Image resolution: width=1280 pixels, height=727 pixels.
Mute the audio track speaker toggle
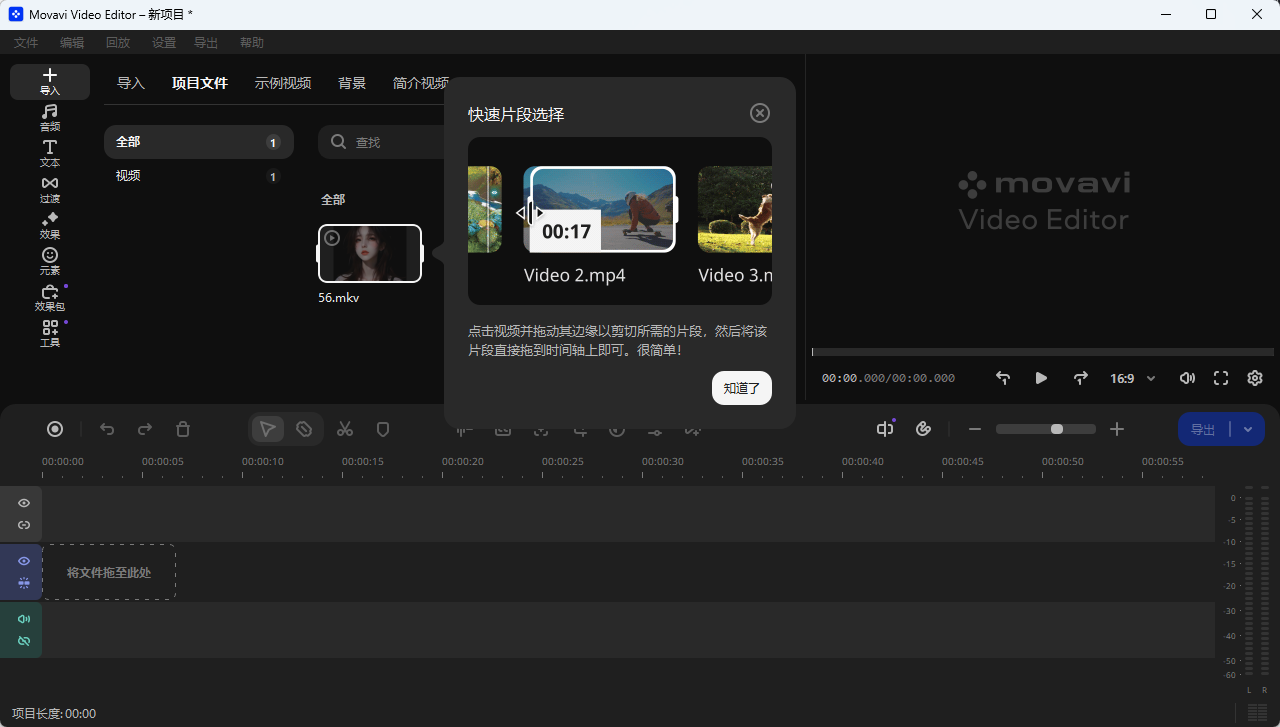click(x=24, y=619)
